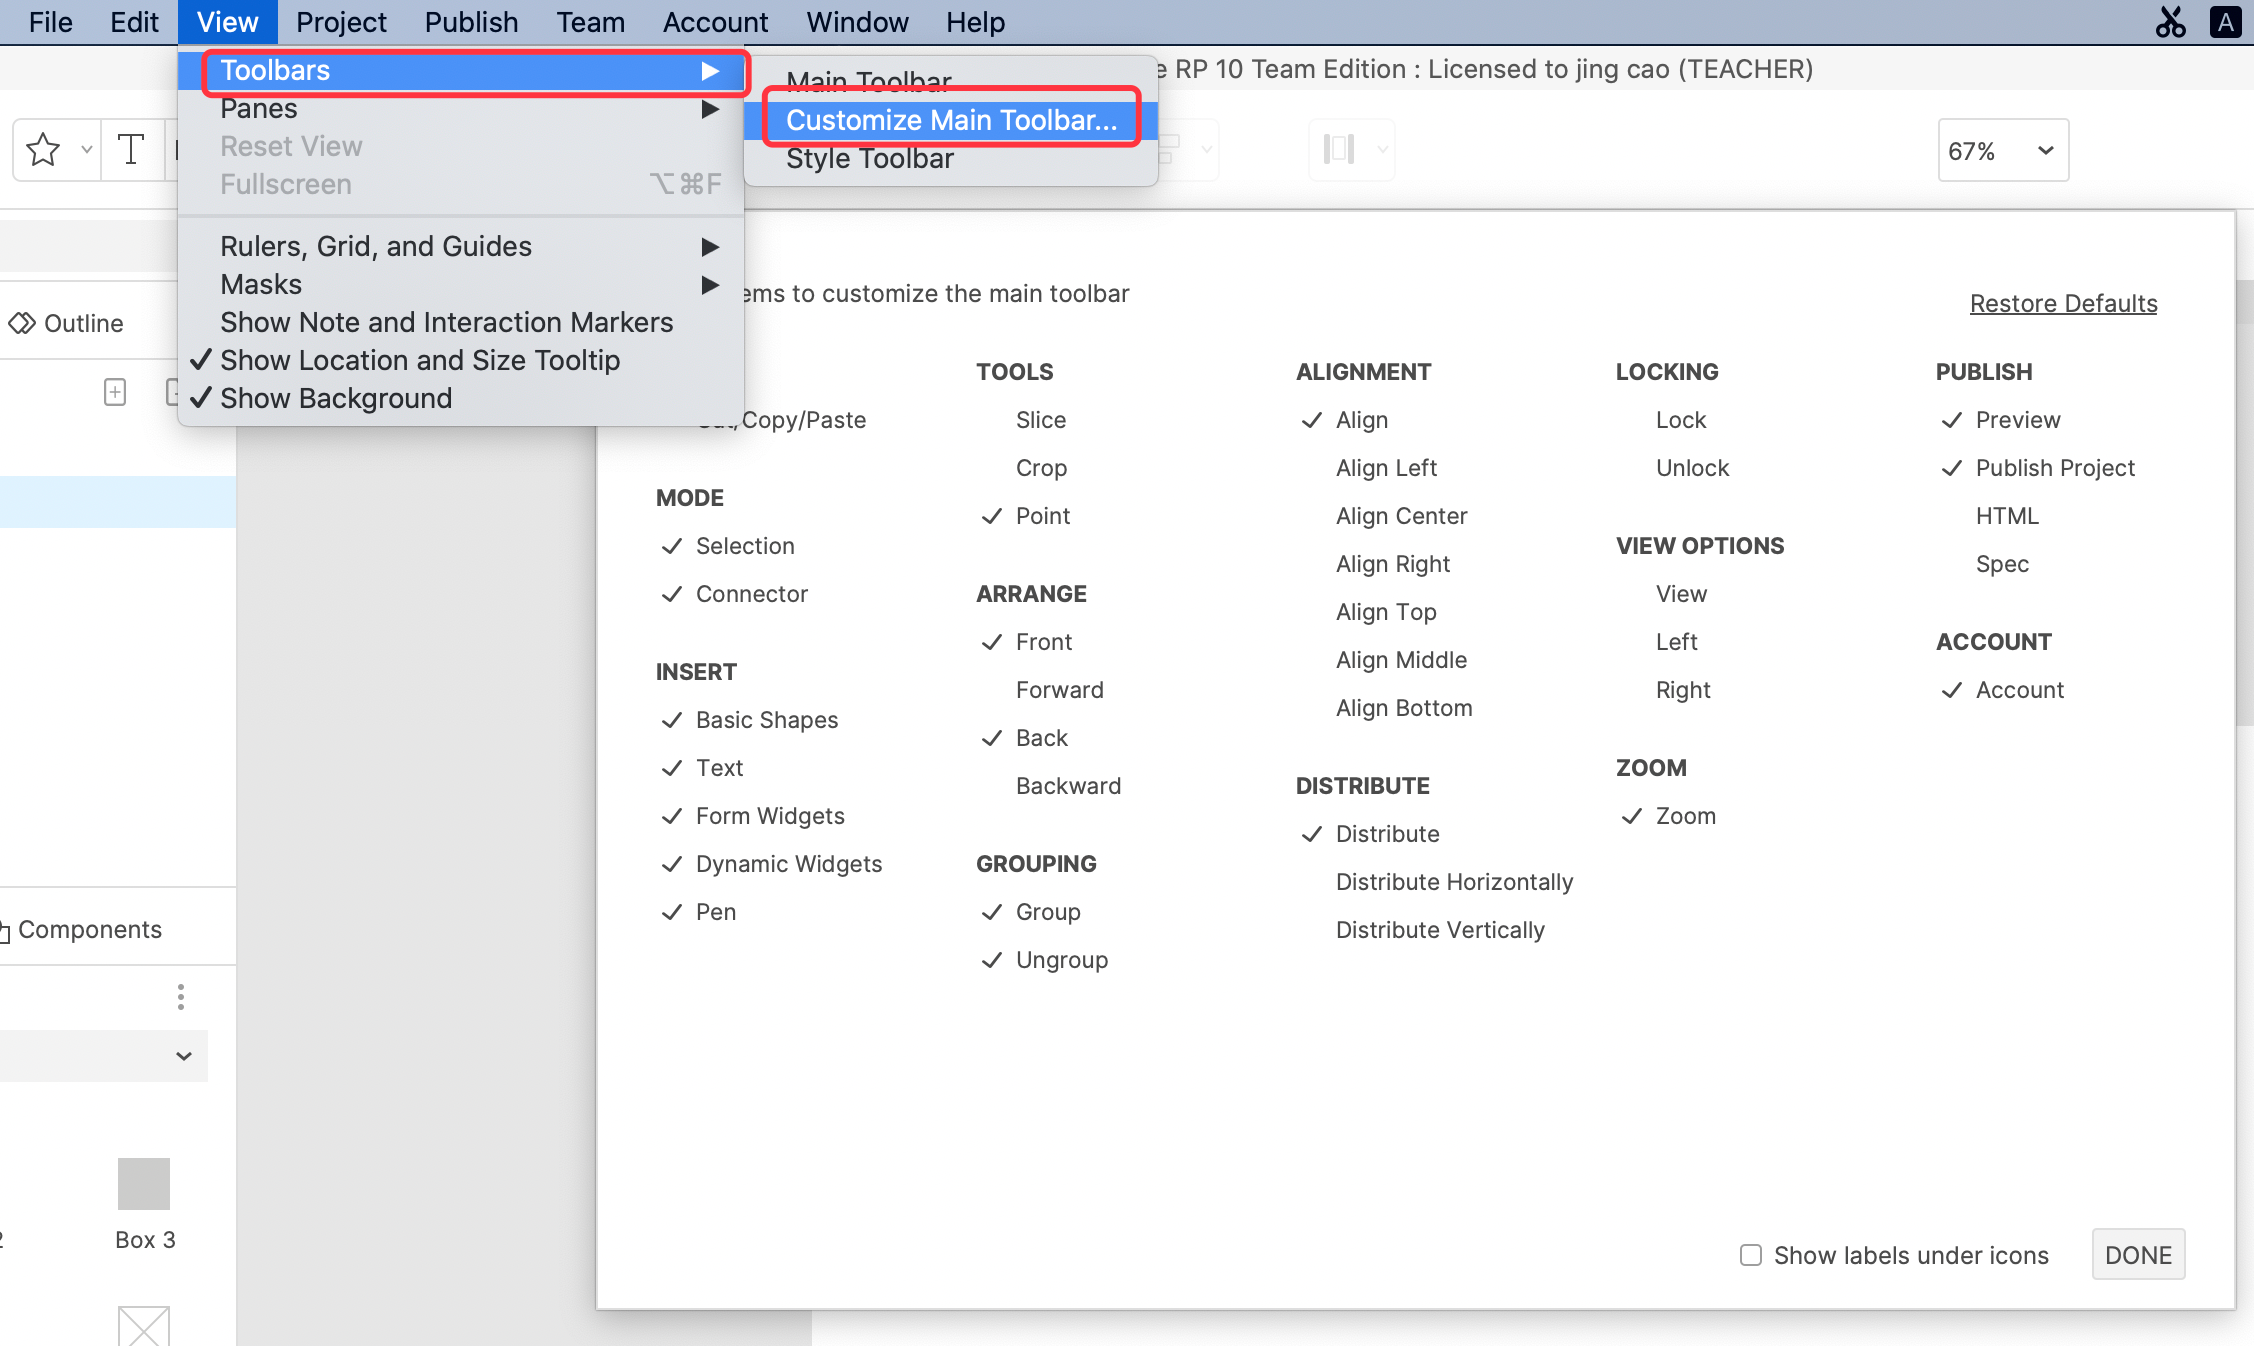2254x1346 pixels.
Task: Expand the component library dropdown chevron
Action: 184,1056
